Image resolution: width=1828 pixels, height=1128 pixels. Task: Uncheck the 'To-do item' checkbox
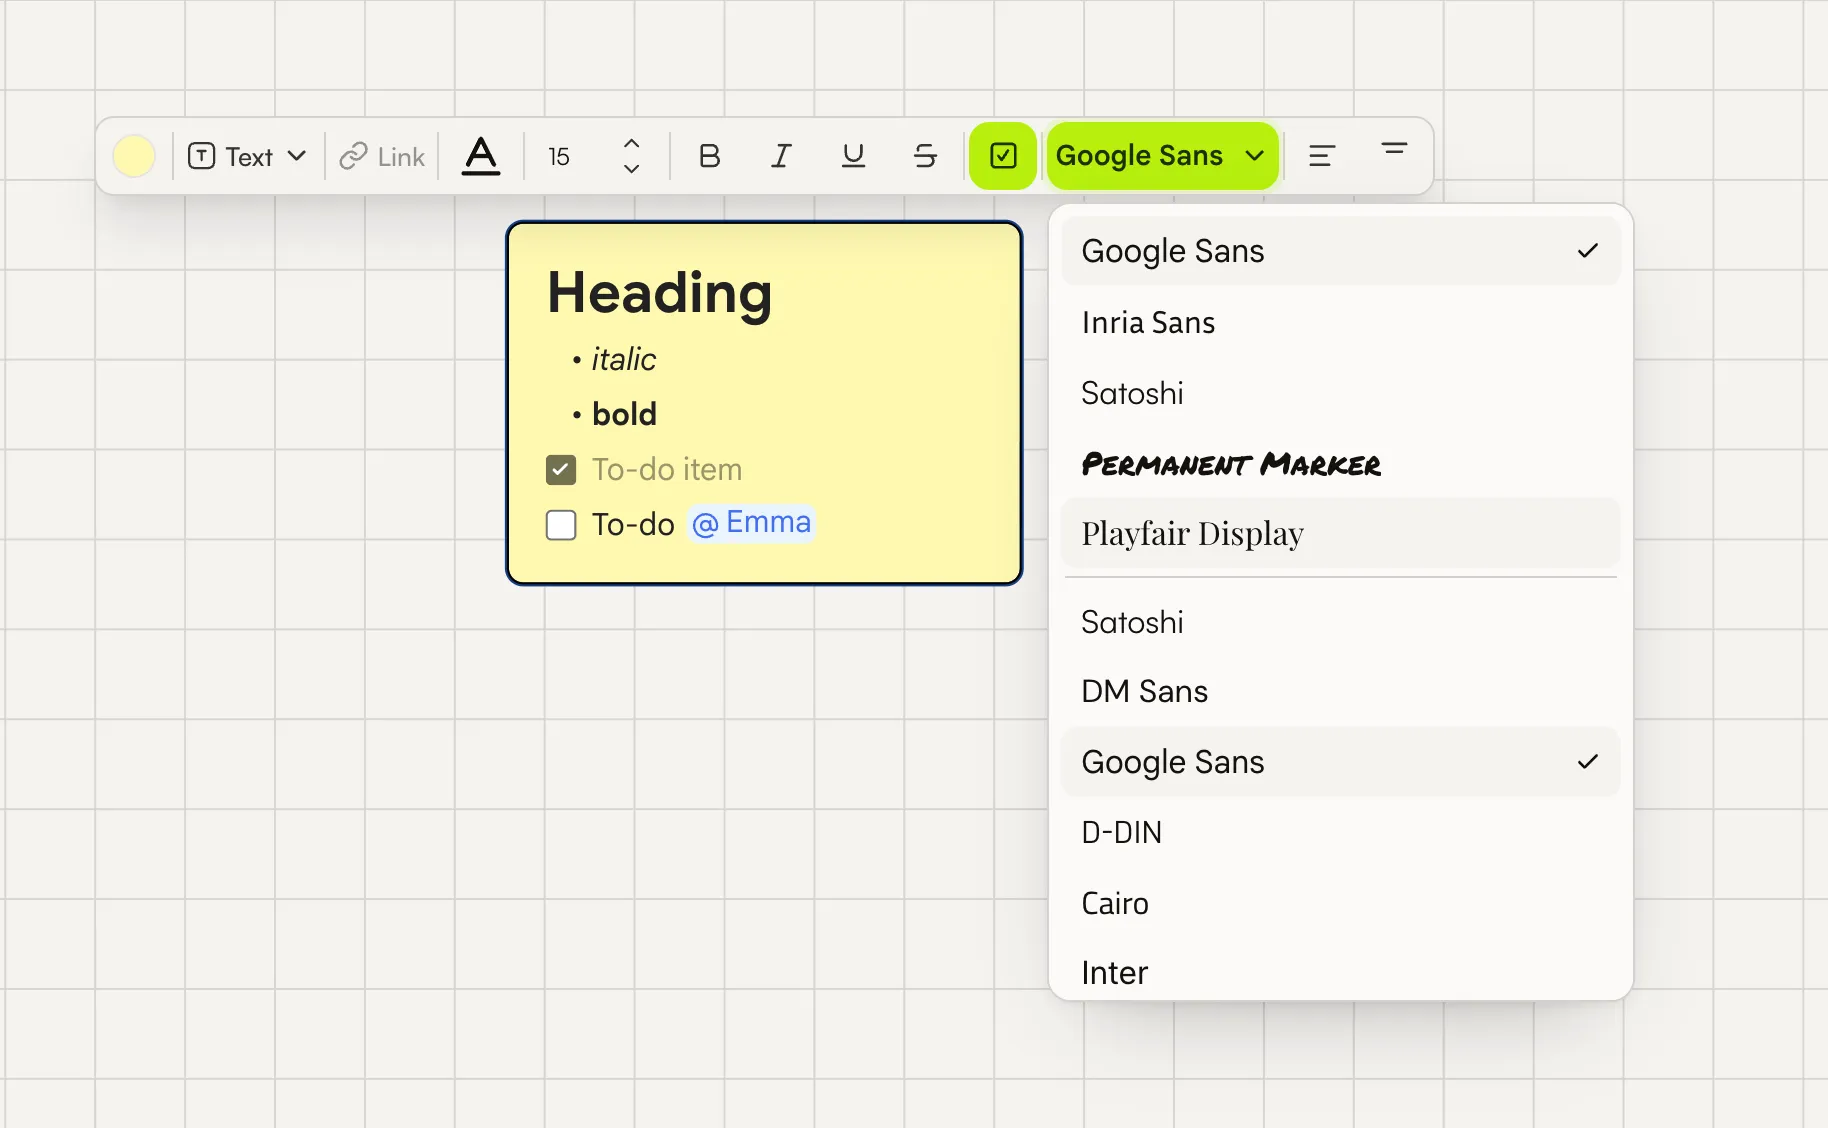(x=561, y=470)
